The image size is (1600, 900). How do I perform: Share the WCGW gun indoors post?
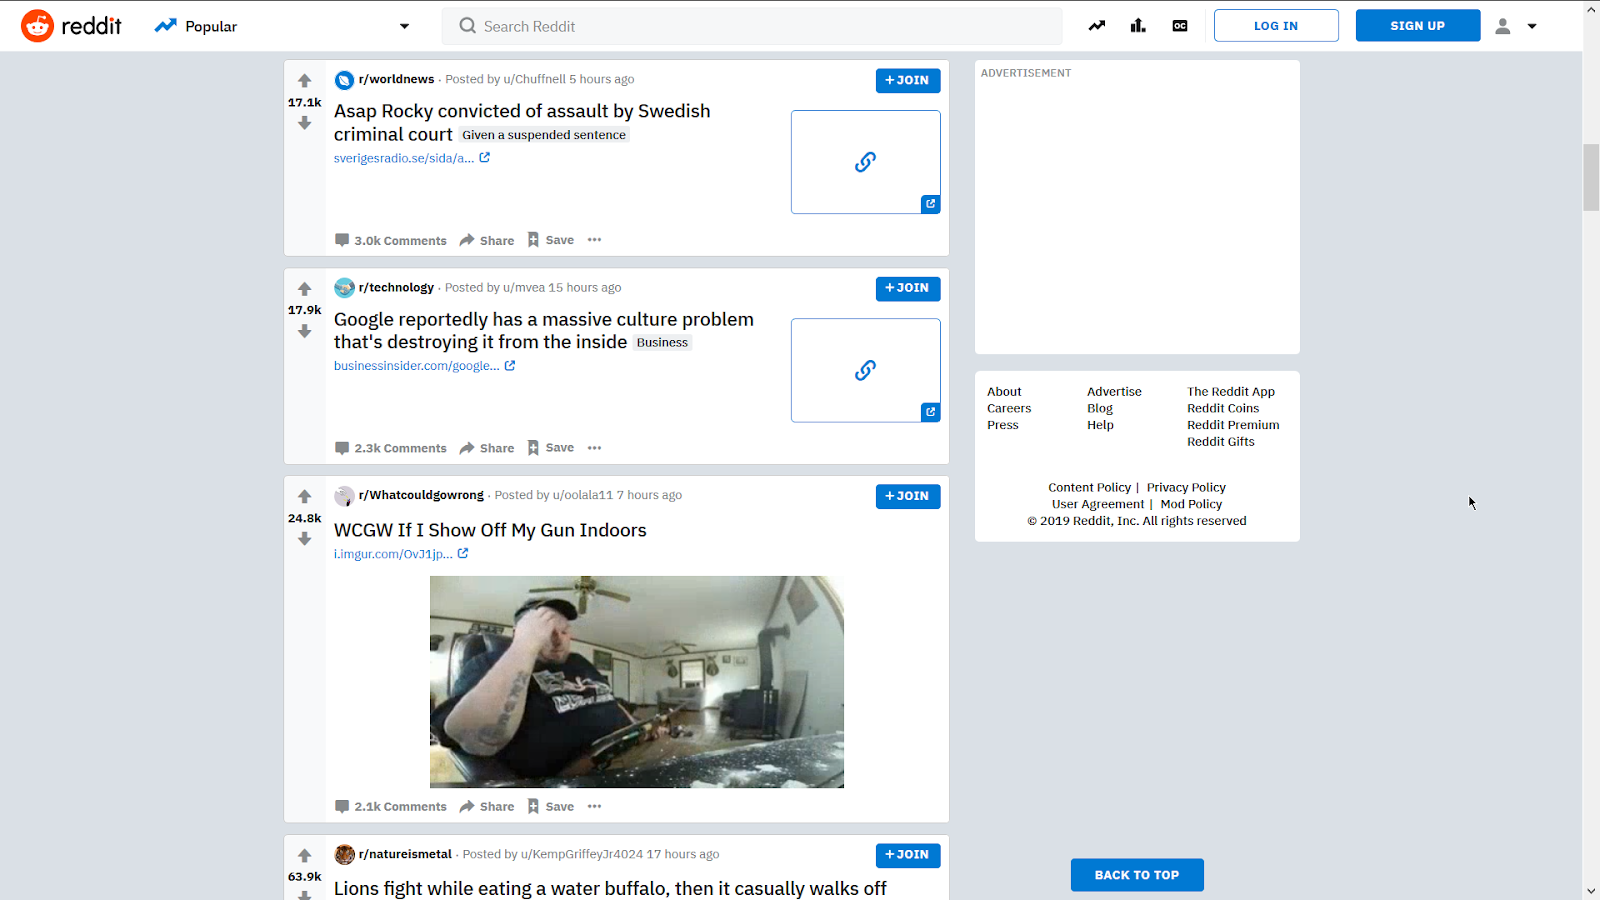tap(487, 806)
